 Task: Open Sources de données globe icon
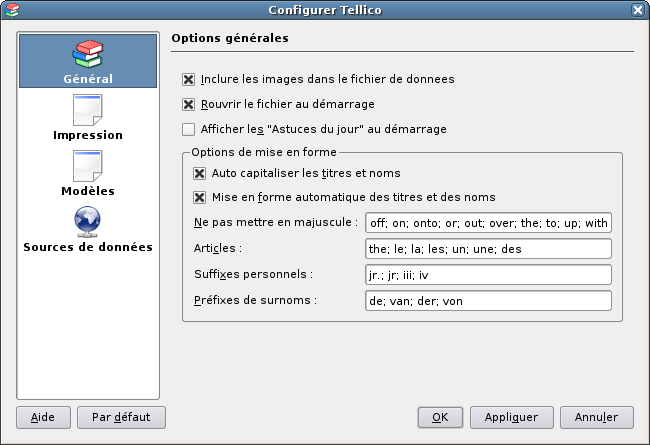87,222
